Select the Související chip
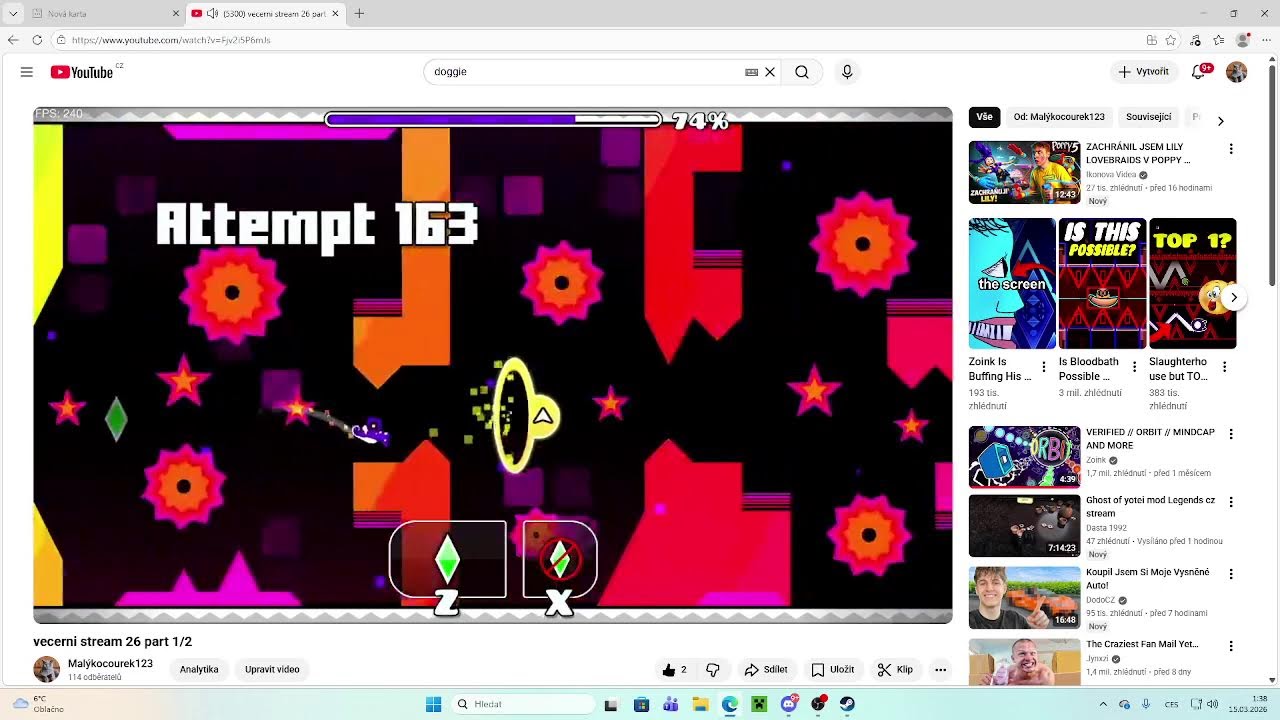The image size is (1280, 720). tap(1148, 117)
